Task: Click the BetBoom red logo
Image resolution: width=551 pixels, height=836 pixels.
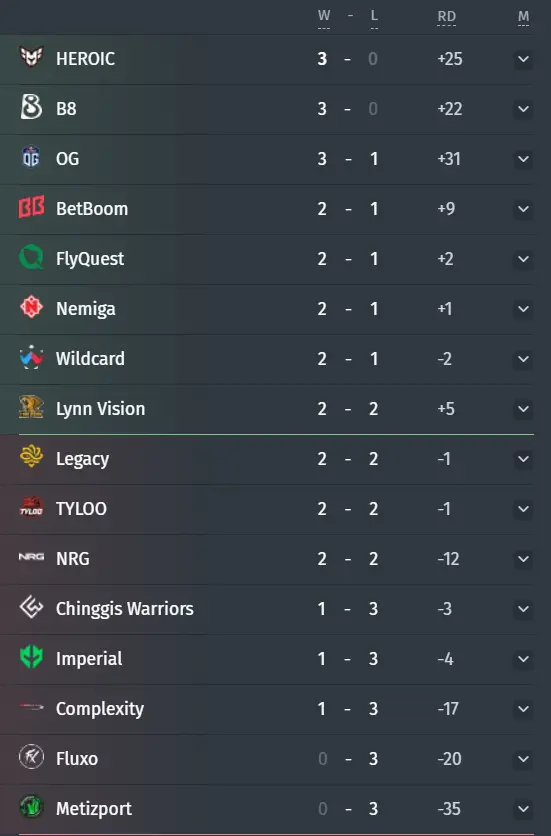Action: (x=31, y=207)
